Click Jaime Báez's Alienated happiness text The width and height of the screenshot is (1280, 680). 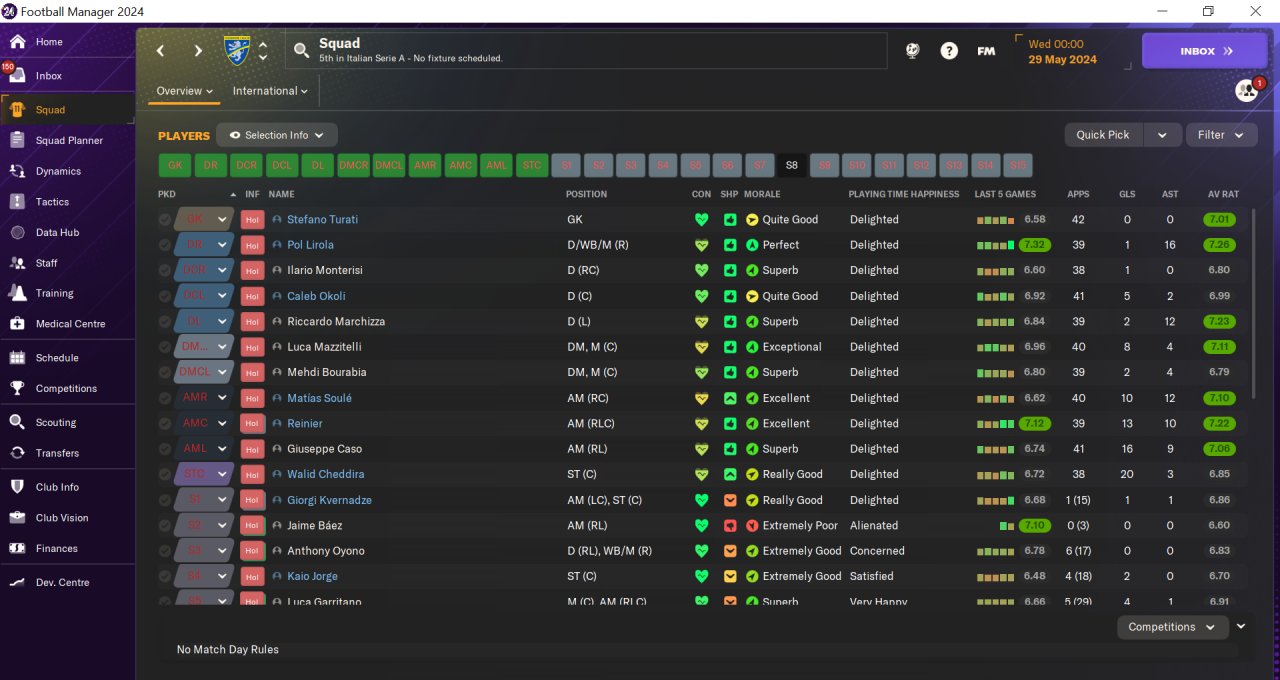pos(874,525)
